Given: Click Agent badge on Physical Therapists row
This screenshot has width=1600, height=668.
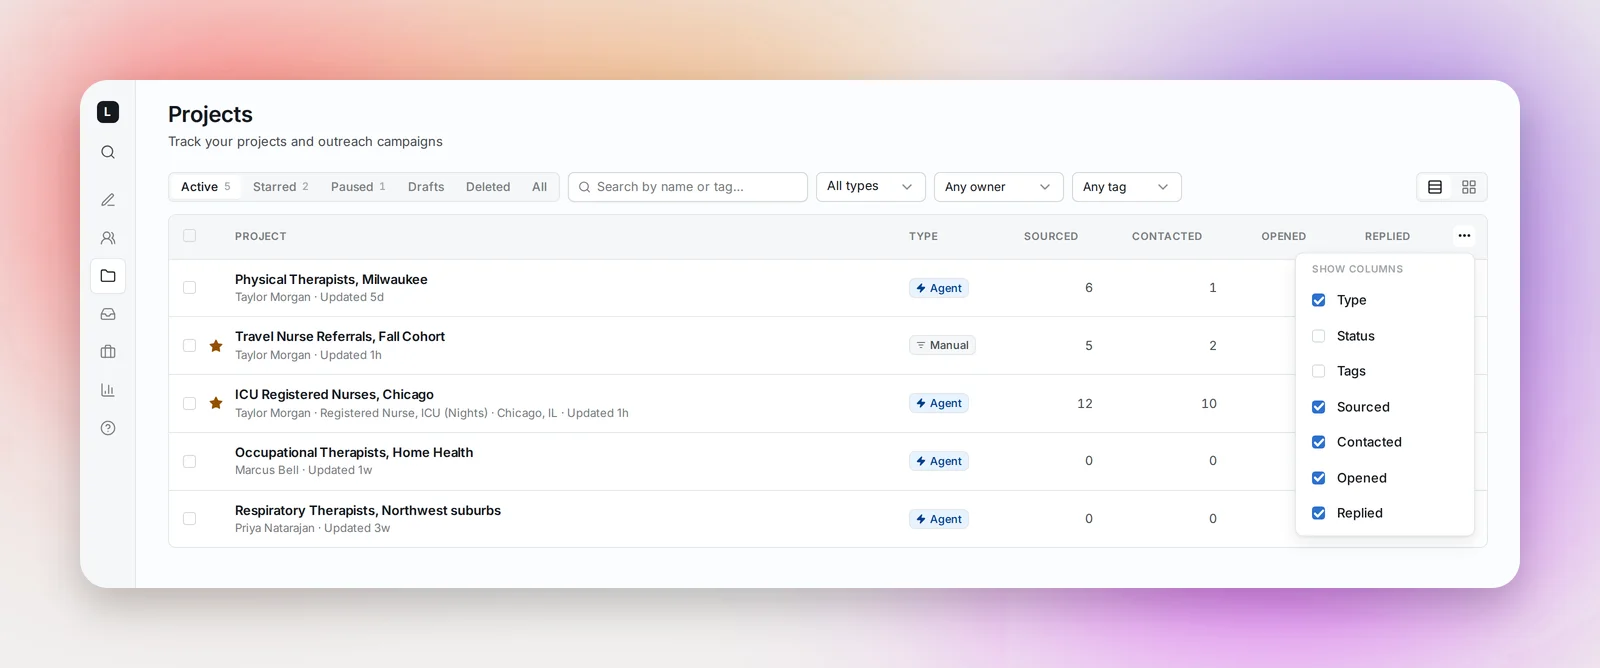Looking at the screenshot, I should pos(939,288).
